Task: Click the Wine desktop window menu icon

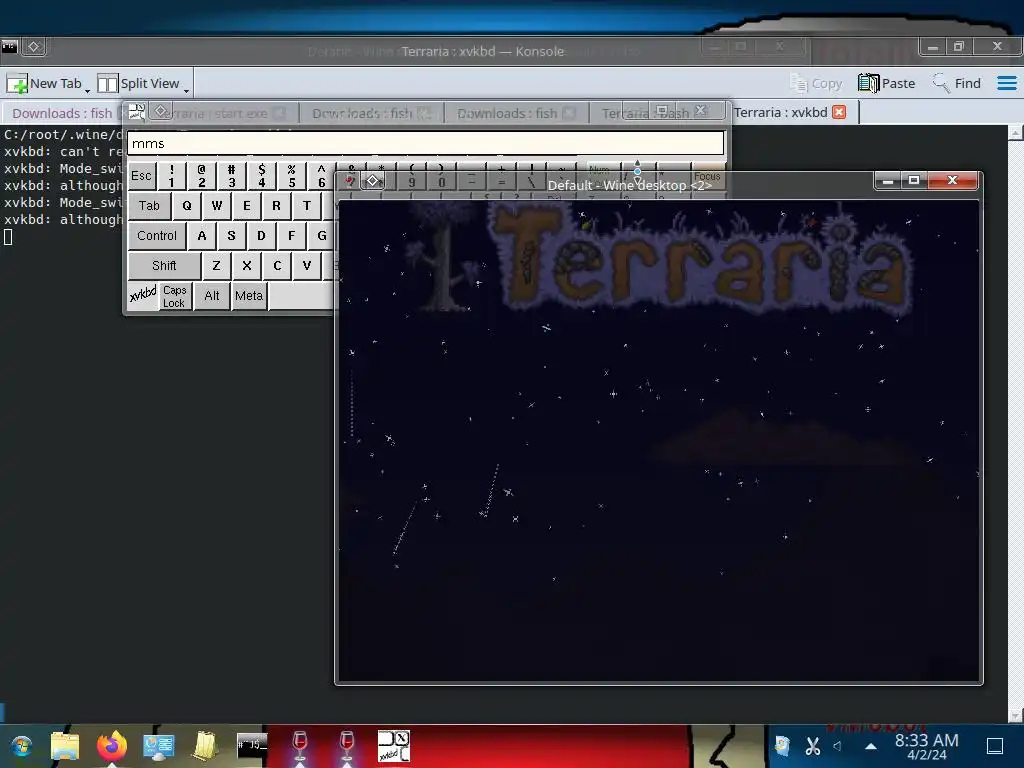Action: coord(349,181)
